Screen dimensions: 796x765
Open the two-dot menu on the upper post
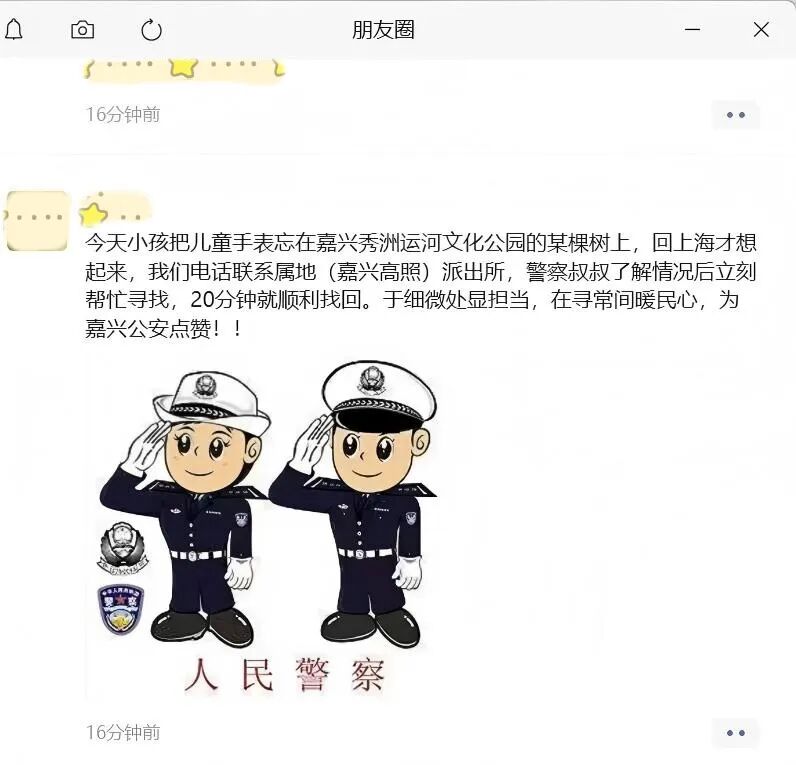pos(736,115)
